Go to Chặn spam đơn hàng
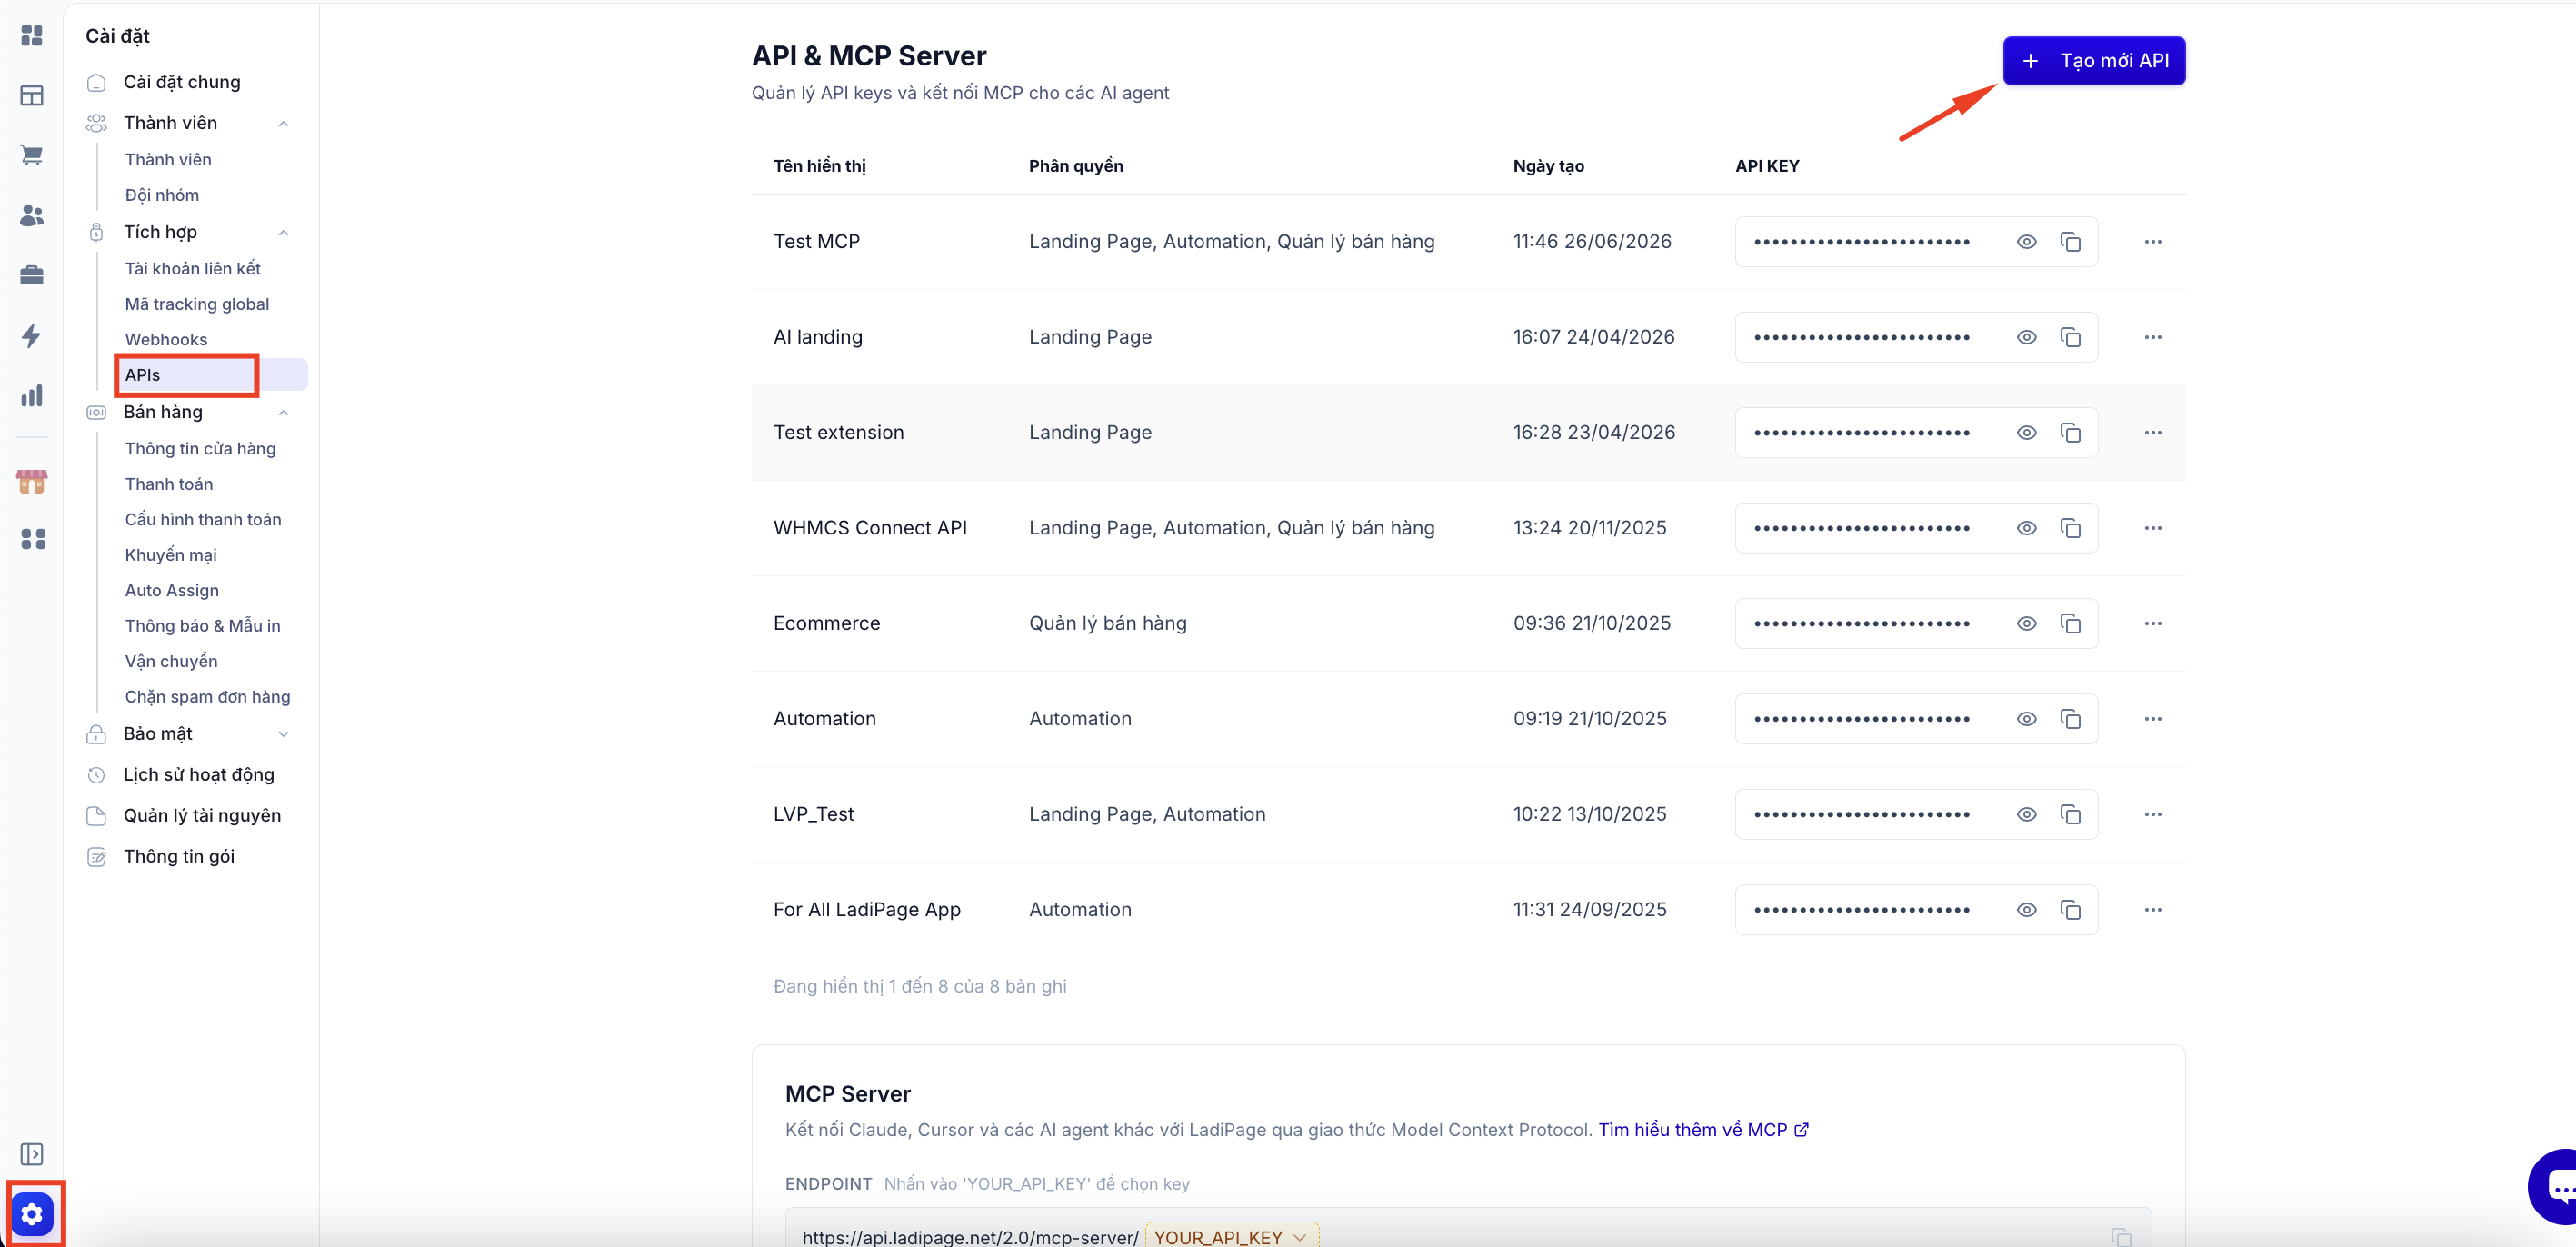This screenshot has width=2576, height=1247. pos(207,697)
